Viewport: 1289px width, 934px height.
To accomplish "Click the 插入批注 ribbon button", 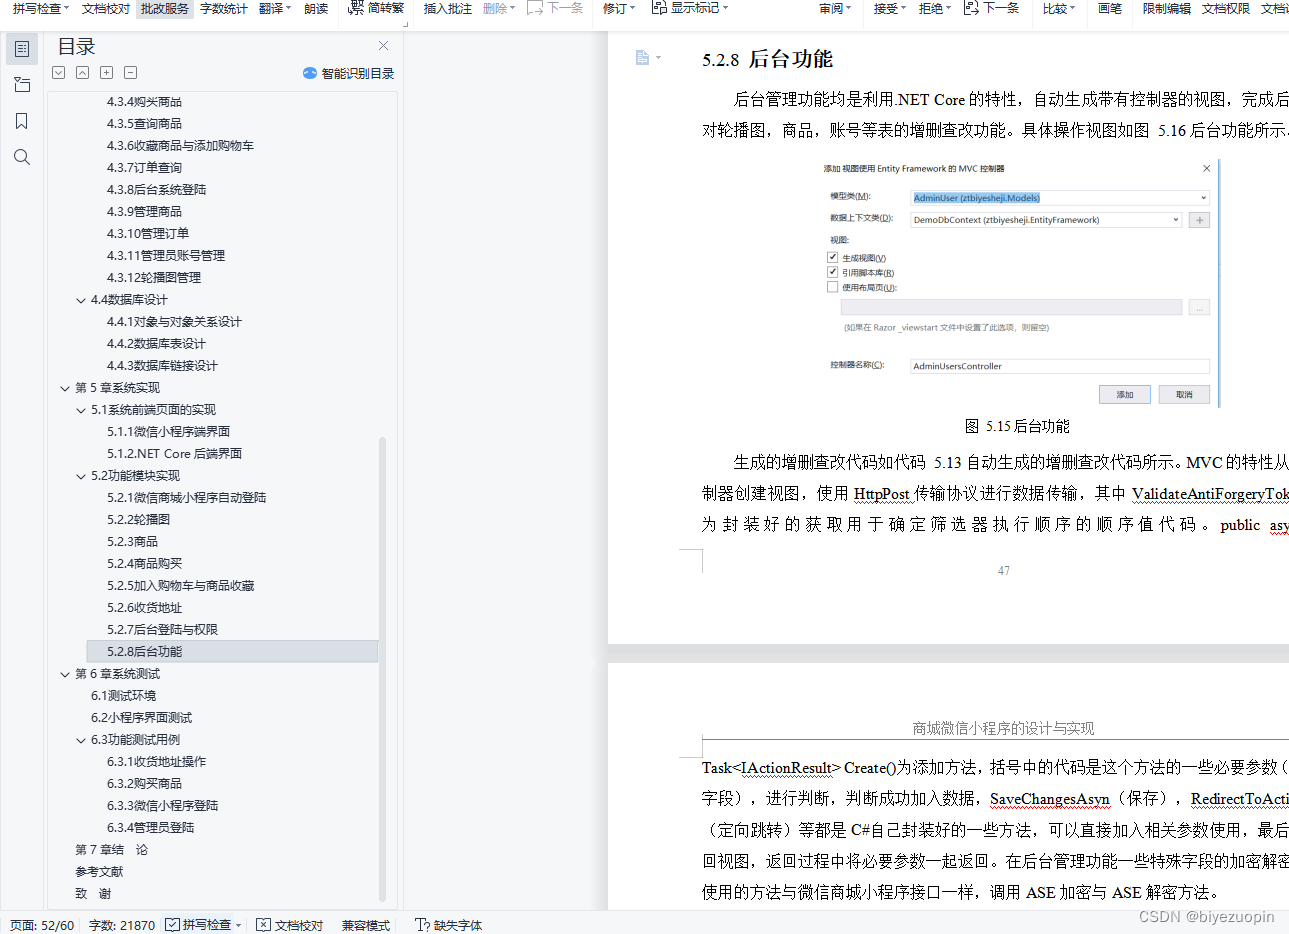I will (448, 8).
